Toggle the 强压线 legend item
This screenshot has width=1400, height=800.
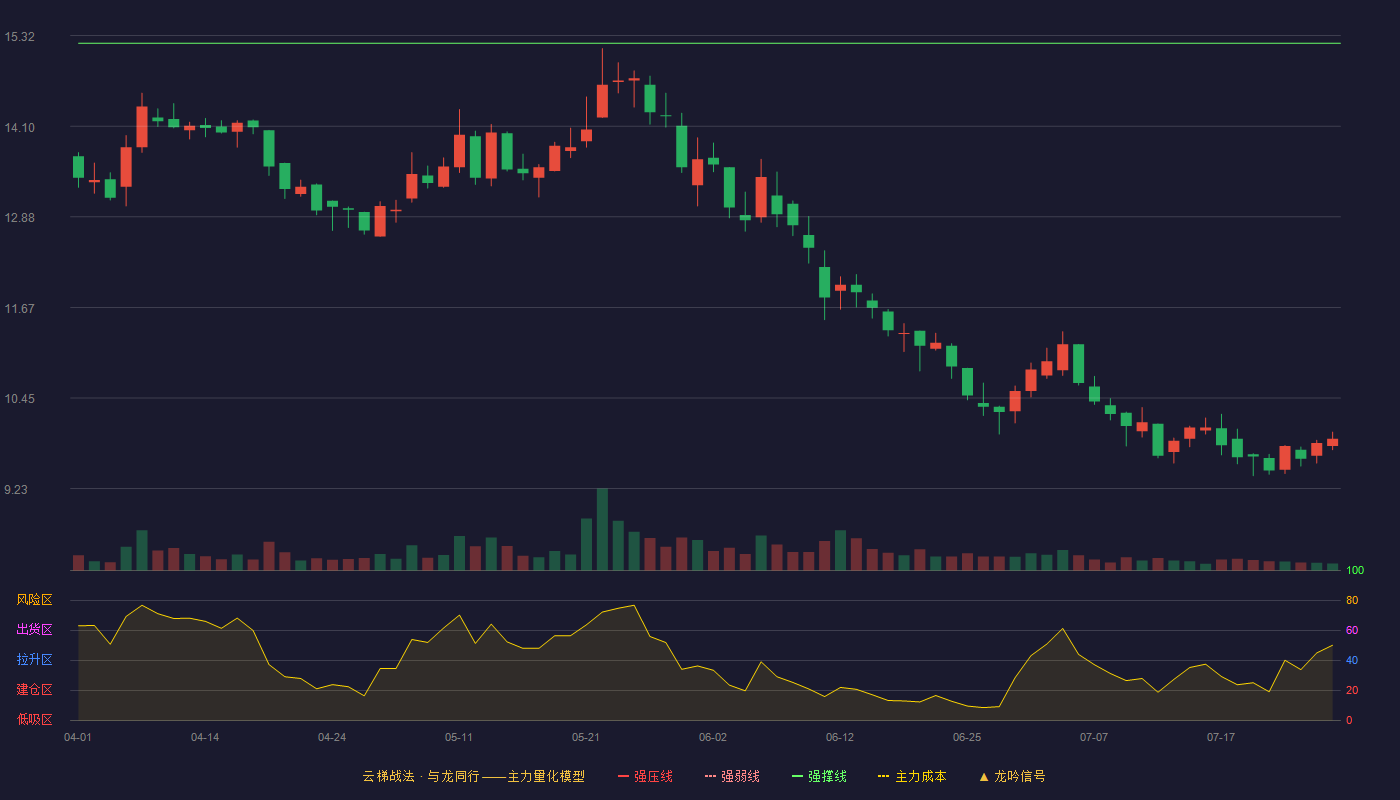(645, 776)
